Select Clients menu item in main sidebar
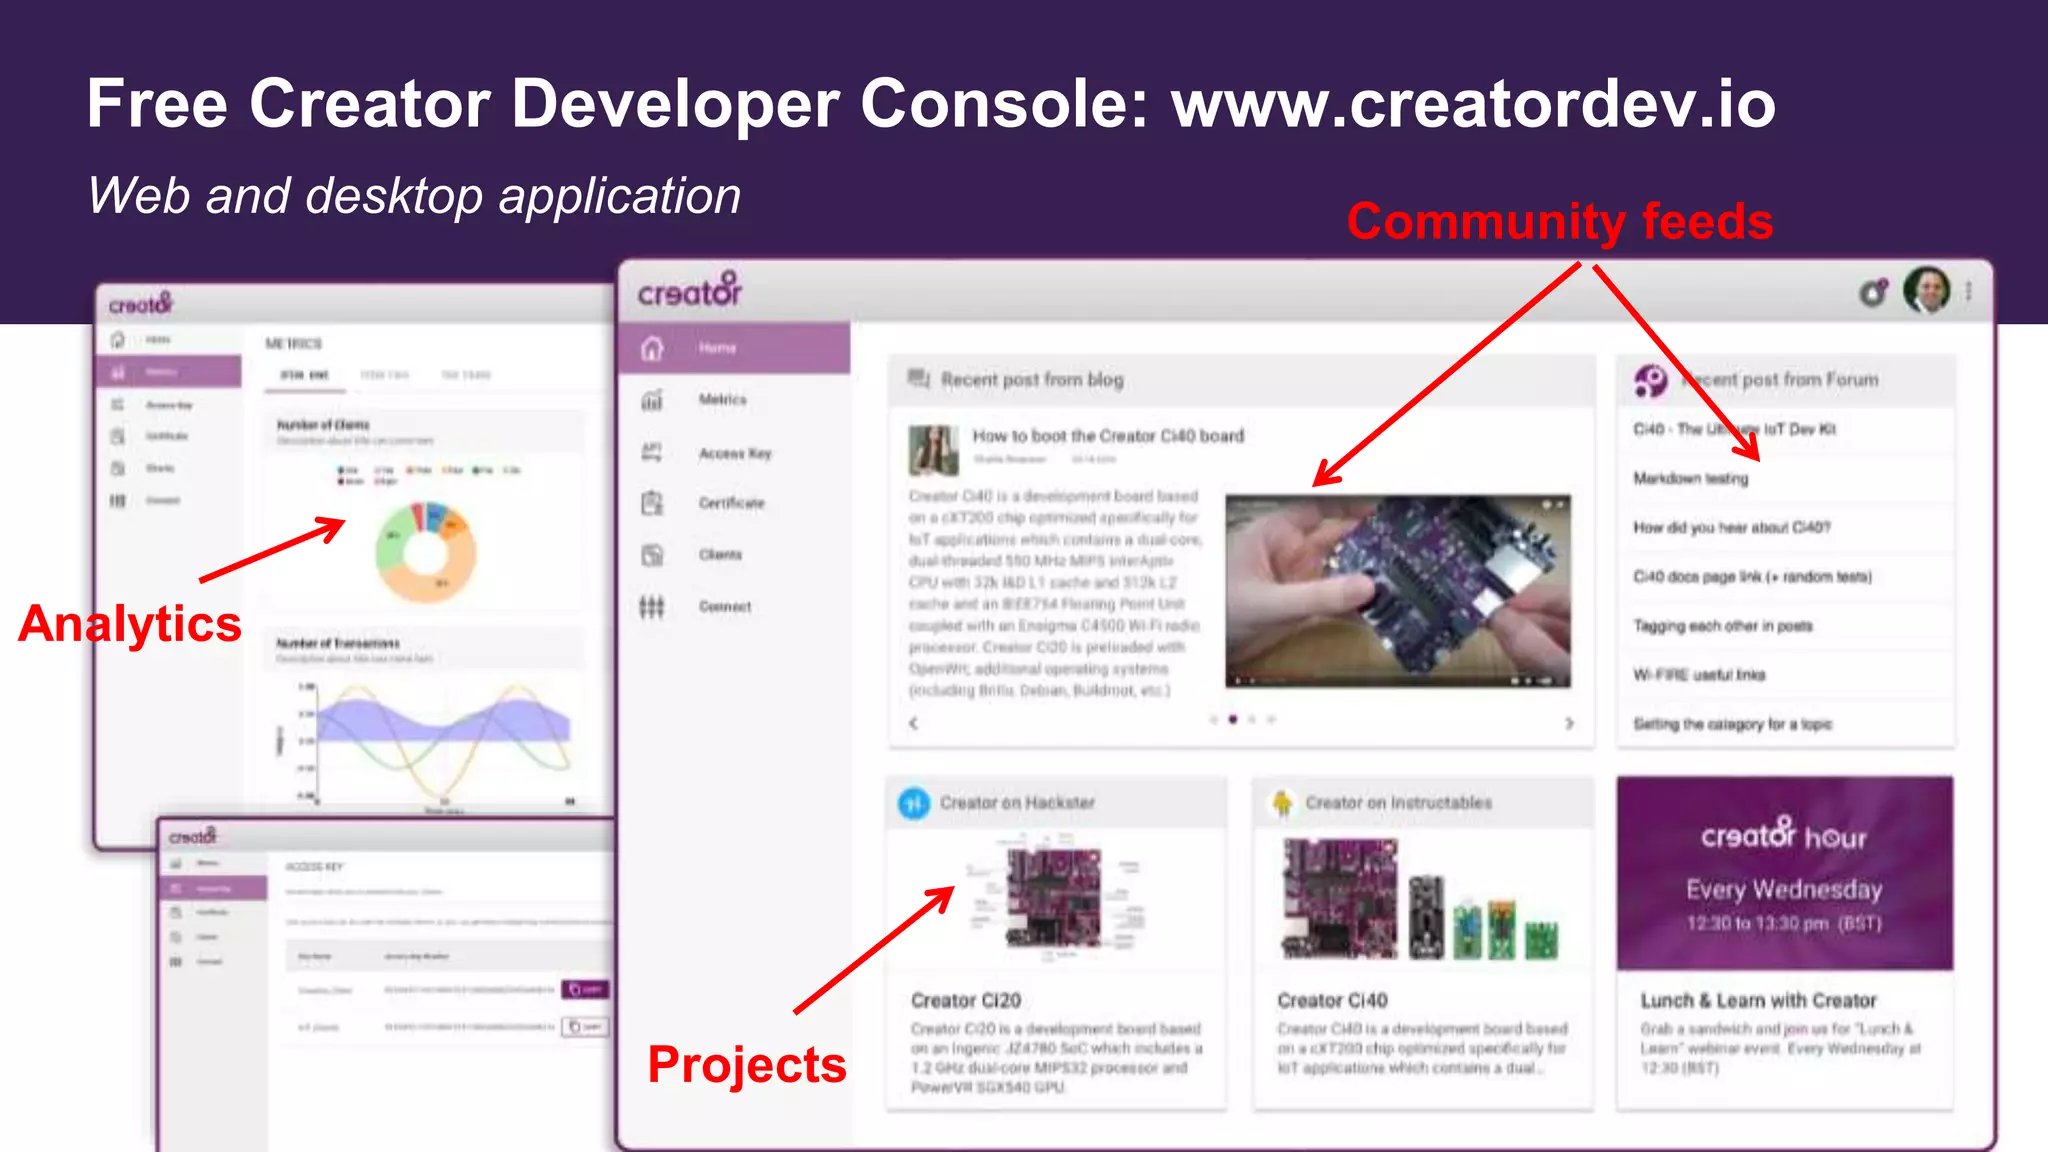Viewport: 2048px width, 1152px height. click(734, 555)
